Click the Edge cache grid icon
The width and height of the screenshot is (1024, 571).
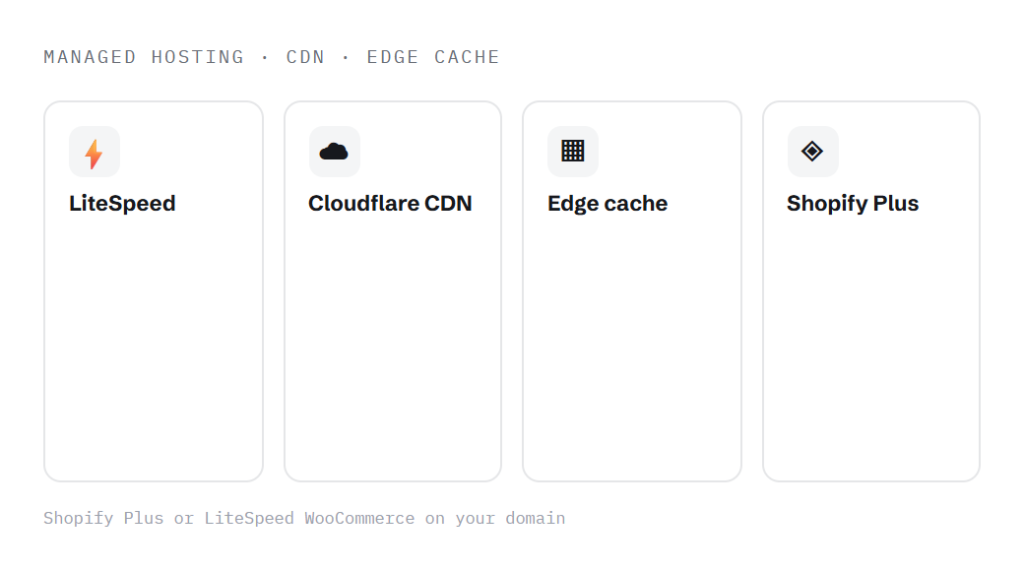573,151
